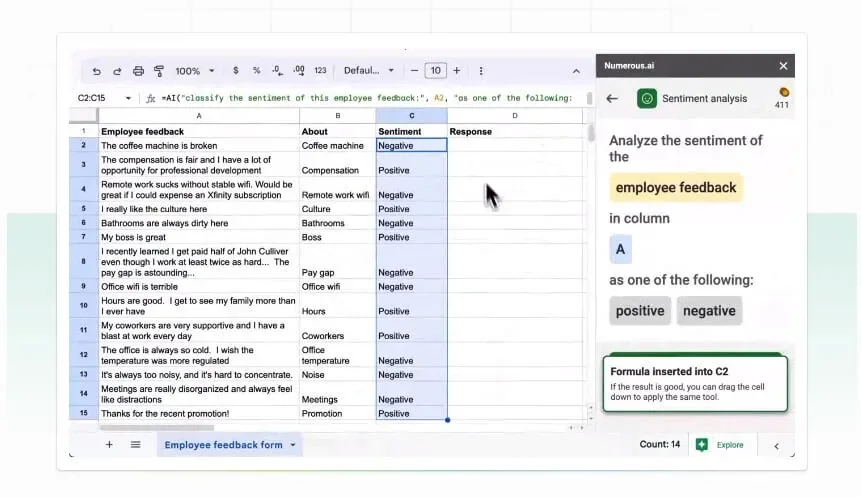Select the Paint format tool
Image resolution: width=861 pixels, height=497 pixels.
tap(159, 71)
